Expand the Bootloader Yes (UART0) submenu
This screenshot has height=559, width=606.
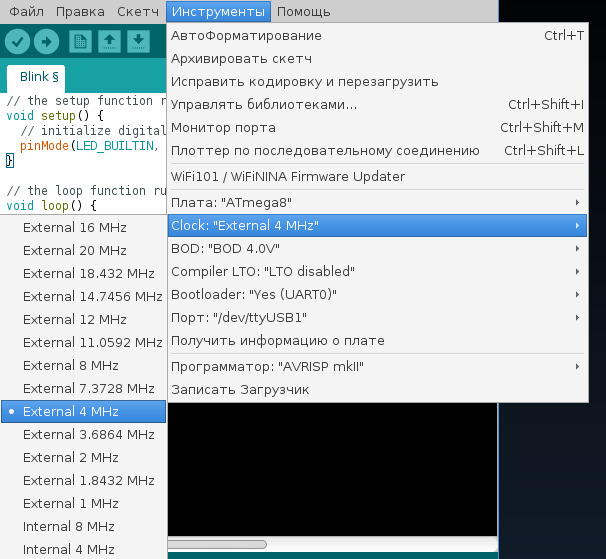[376, 294]
